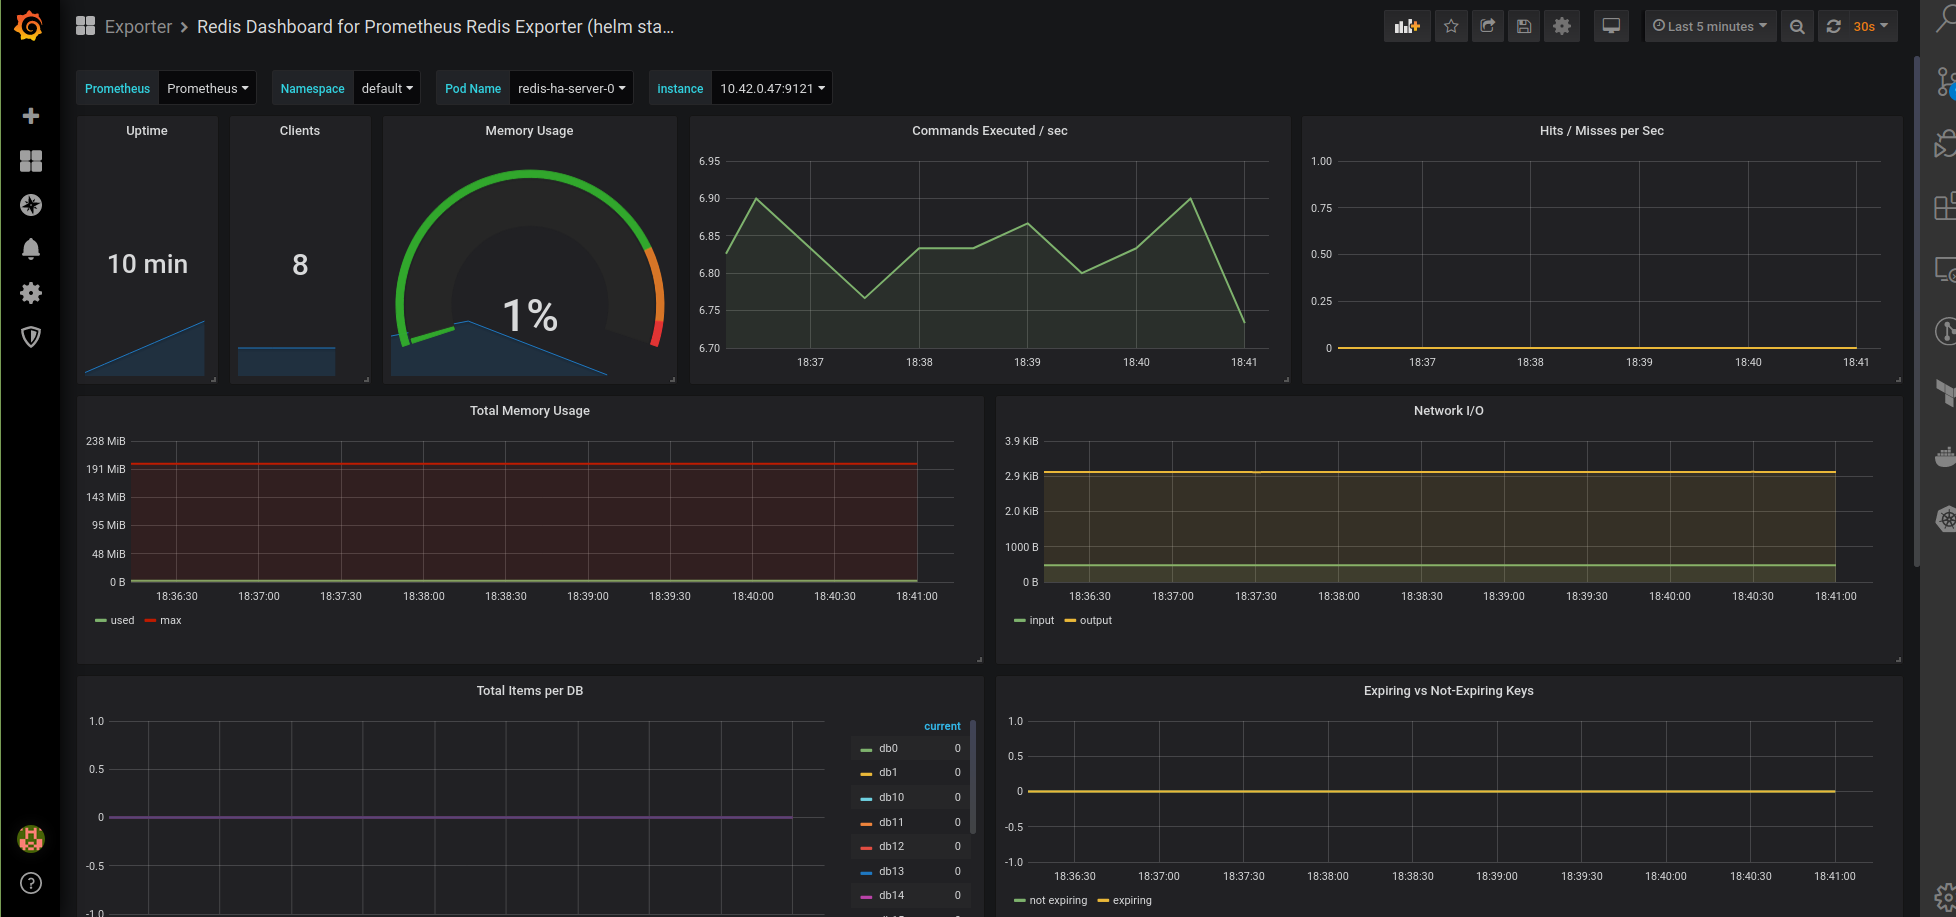1956x917 pixels.
Task: Open Pod Name 'redis-ha-server-0' dropdown
Action: click(x=571, y=88)
